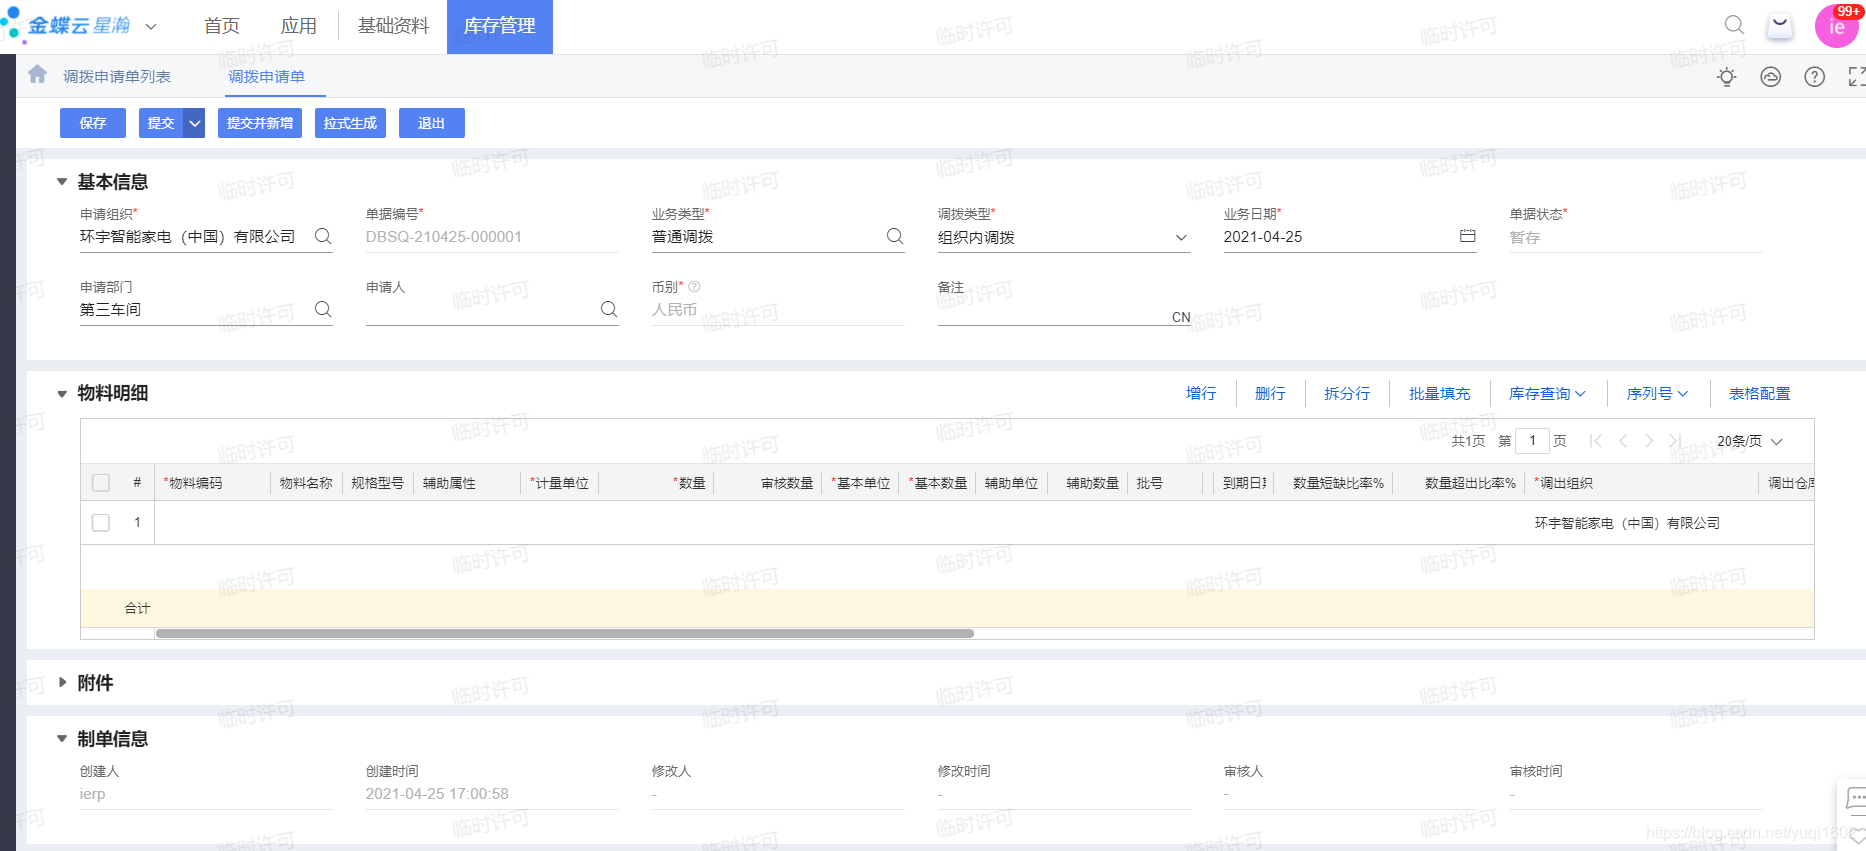
Task: Open the message inbox icon
Action: [1780, 26]
